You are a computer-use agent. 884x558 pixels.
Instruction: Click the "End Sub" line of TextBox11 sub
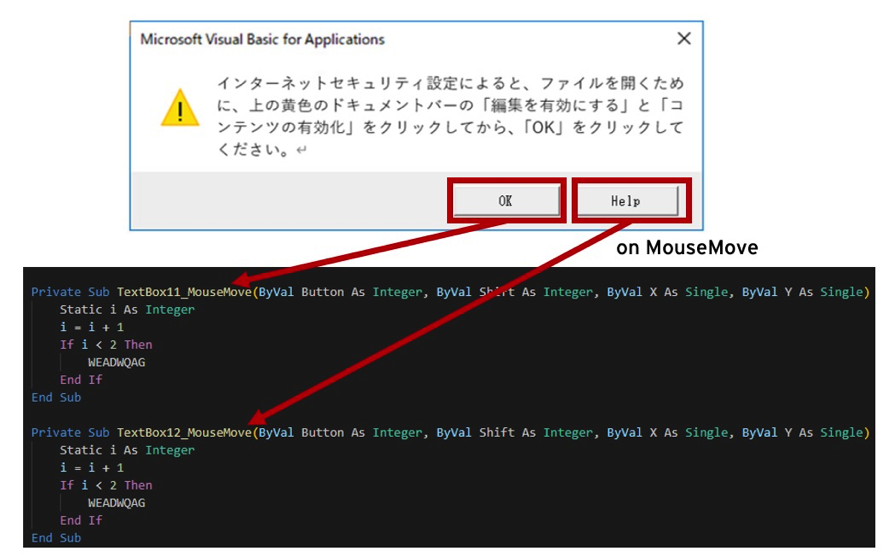click(56, 397)
